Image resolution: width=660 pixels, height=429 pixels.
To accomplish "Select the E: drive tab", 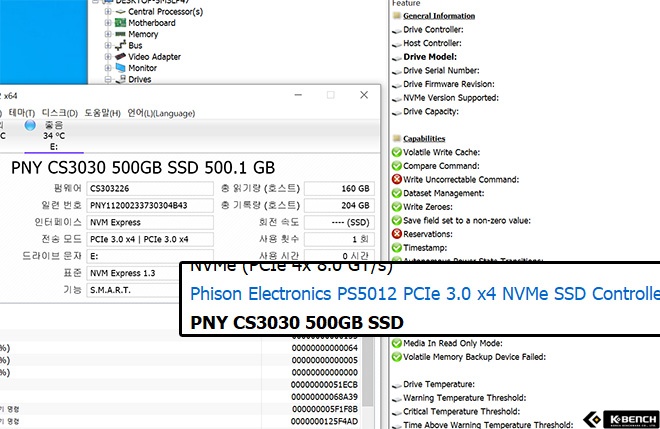I will [x=54, y=136].
